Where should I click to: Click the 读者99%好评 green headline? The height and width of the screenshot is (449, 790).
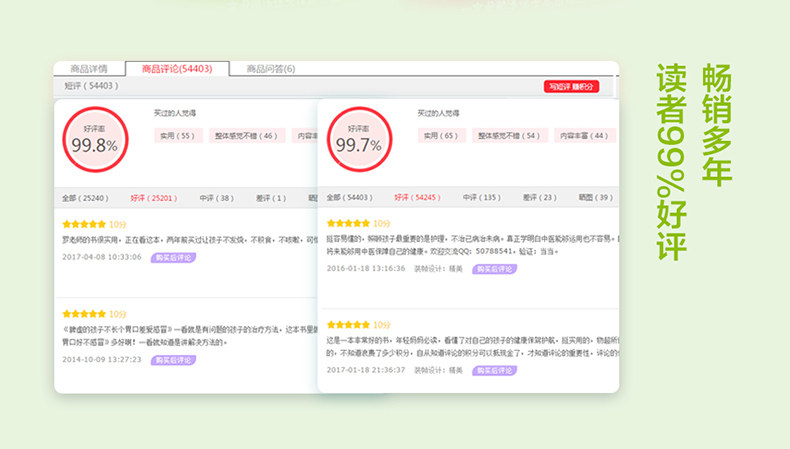(x=672, y=162)
